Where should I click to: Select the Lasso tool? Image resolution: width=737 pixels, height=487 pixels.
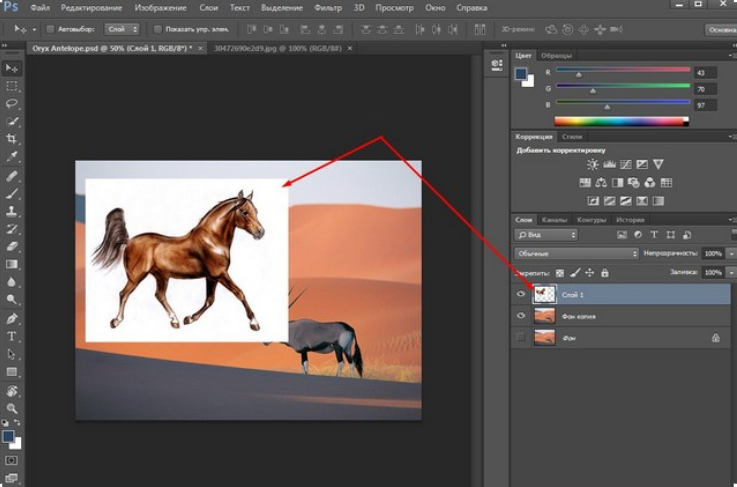(x=12, y=103)
